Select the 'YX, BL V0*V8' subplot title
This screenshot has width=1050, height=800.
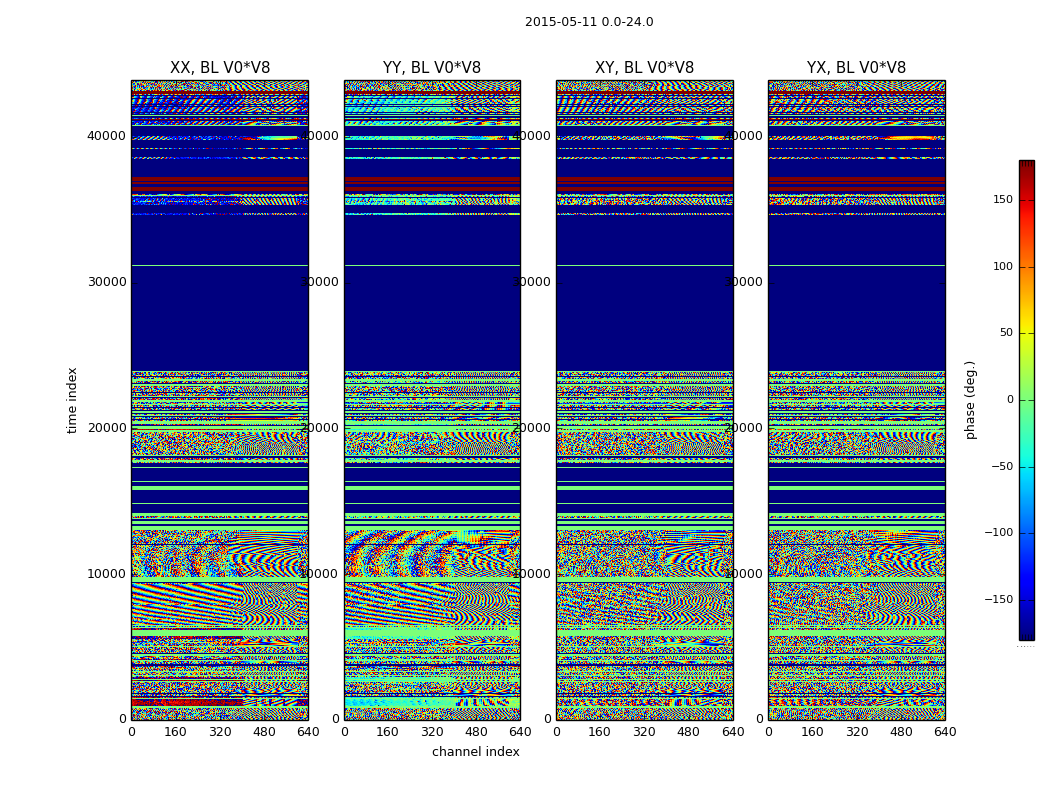[x=856, y=68]
